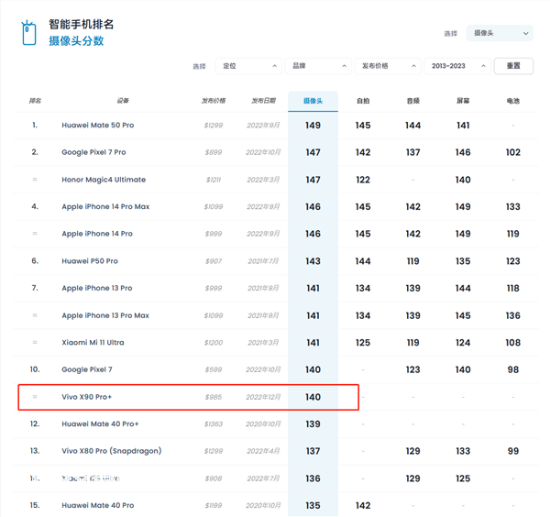Open Apple iPhone 14 Pro link
This screenshot has width=550, height=517.
(x=97, y=234)
